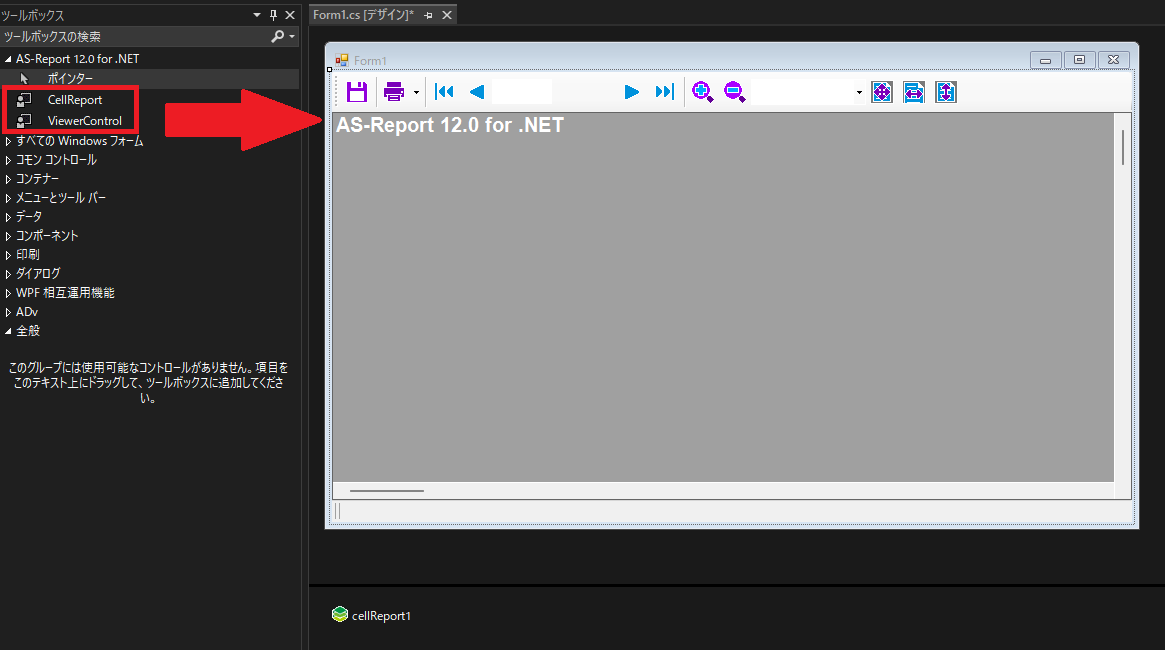
Task: Click Form1 close button
Action: coord(1114,60)
